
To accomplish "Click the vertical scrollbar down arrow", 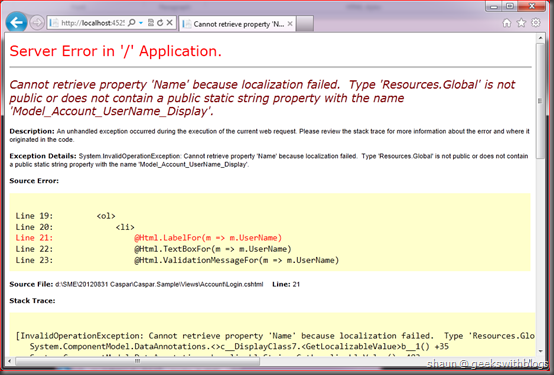I will (x=540, y=351).
